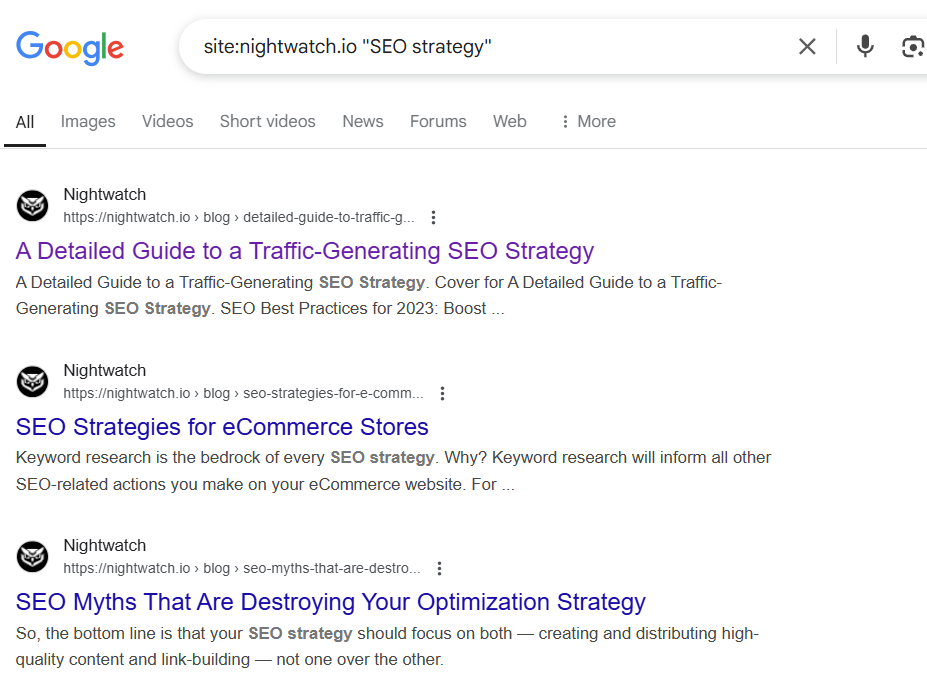Open the Traffic-Generating SEO Strategy article link
Viewport: 927px width, 700px height.
pyautogui.click(x=304, y=251)
